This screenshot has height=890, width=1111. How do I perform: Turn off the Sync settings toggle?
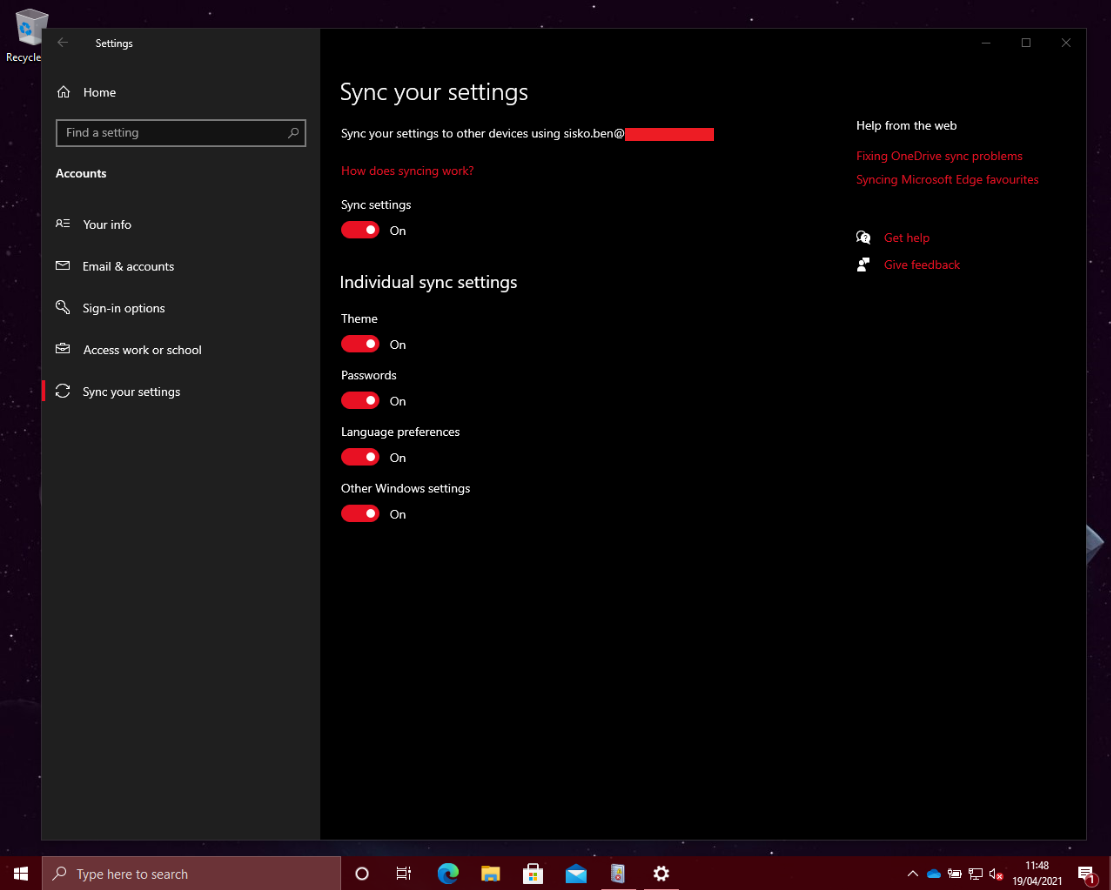[360, 230]
